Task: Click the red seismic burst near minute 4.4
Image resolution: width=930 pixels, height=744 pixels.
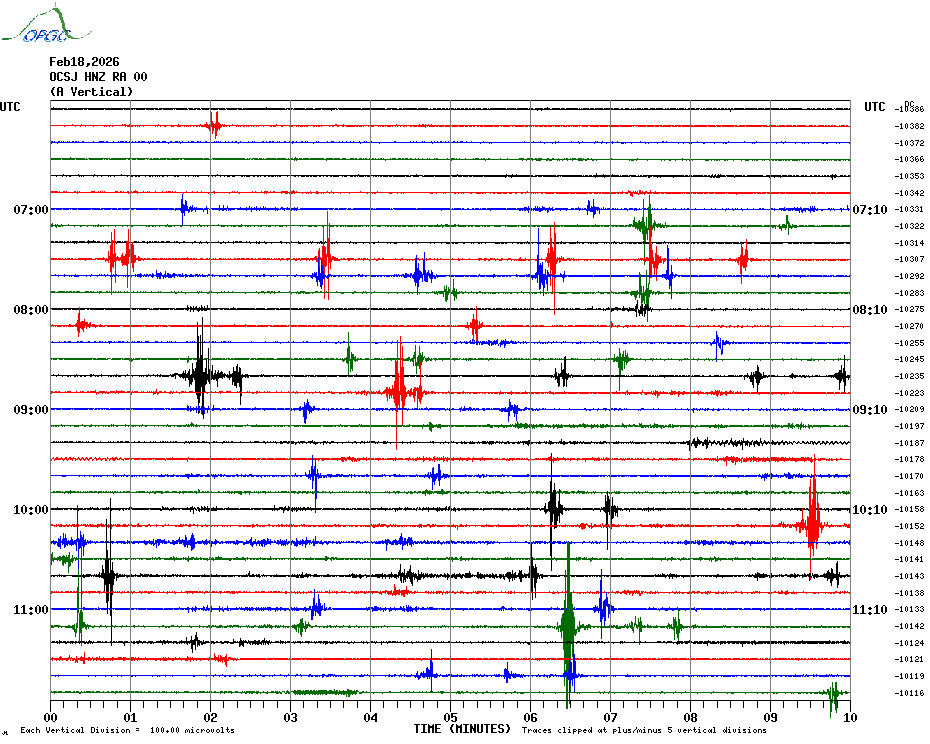Action: click(x=399, y=392)
